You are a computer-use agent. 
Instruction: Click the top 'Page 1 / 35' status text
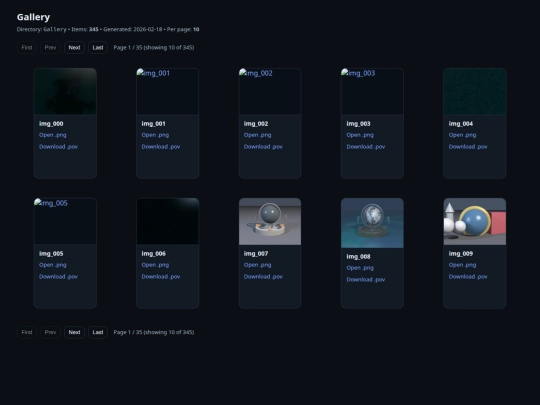[x=154, y=48]
